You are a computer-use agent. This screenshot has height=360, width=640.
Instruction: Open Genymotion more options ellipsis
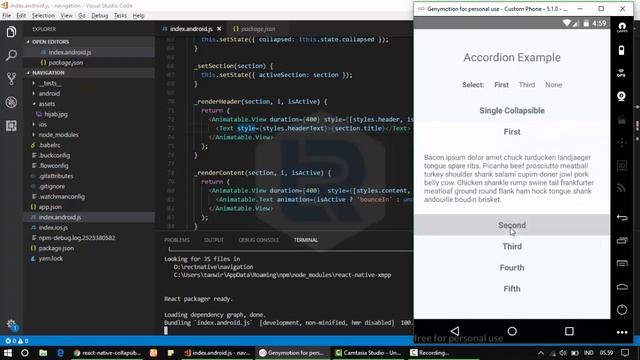622,332
